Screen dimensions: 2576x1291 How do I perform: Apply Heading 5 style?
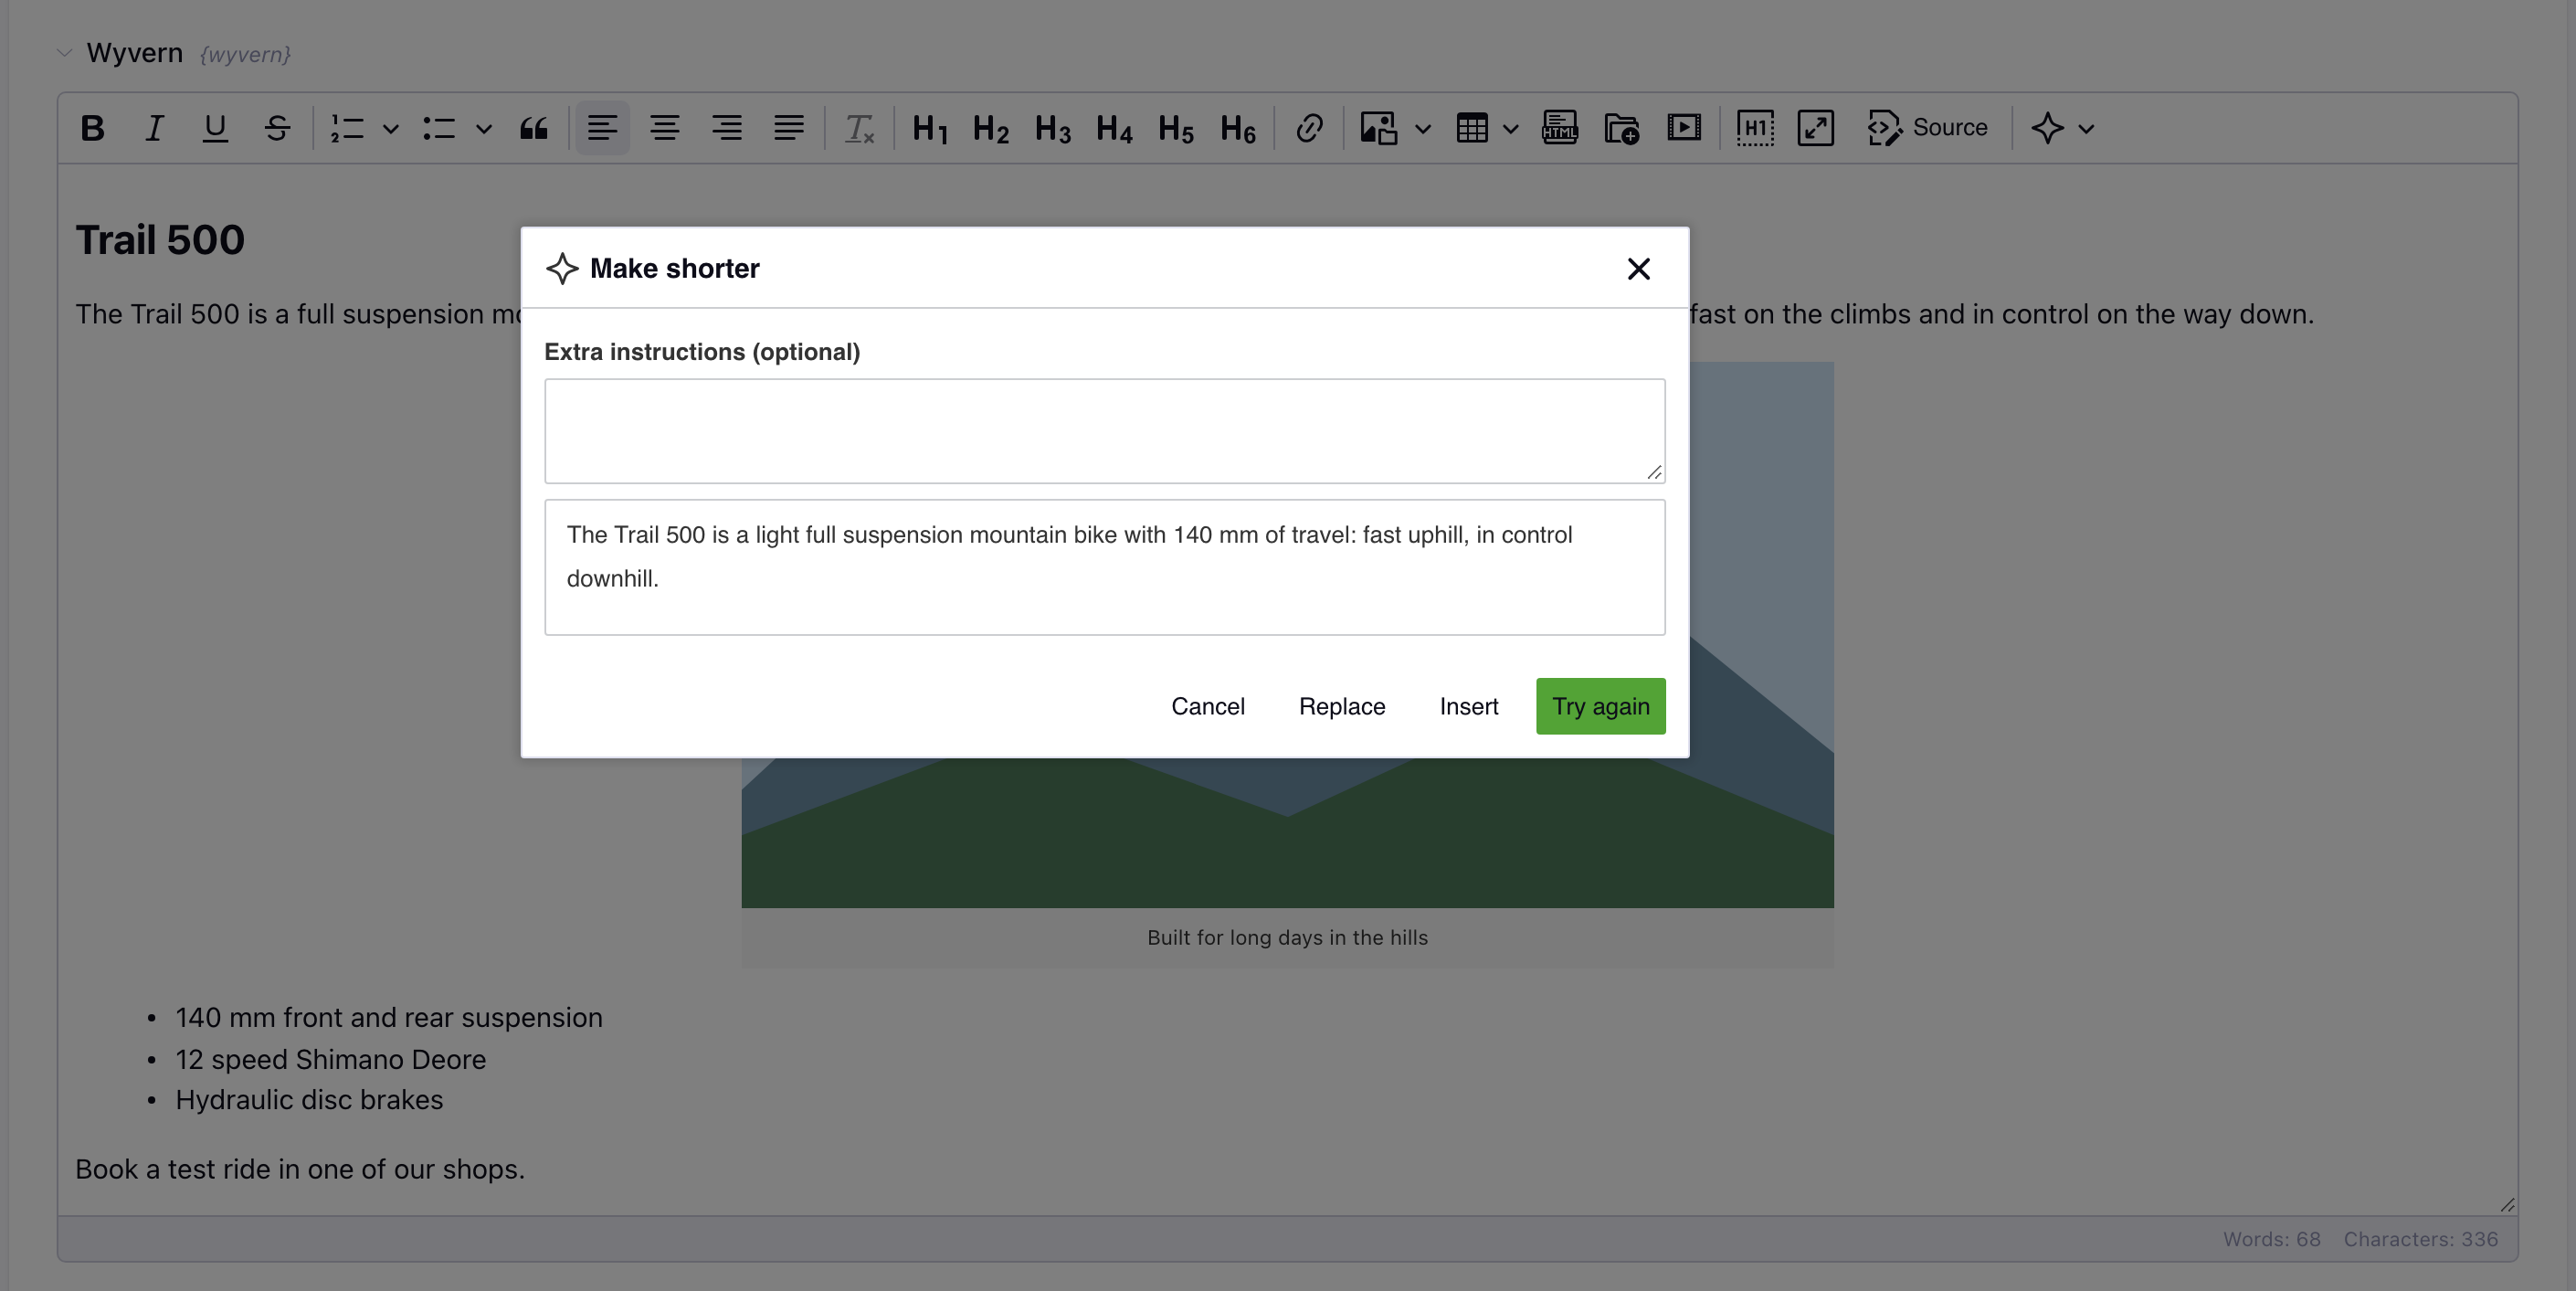coord(1176,128)
